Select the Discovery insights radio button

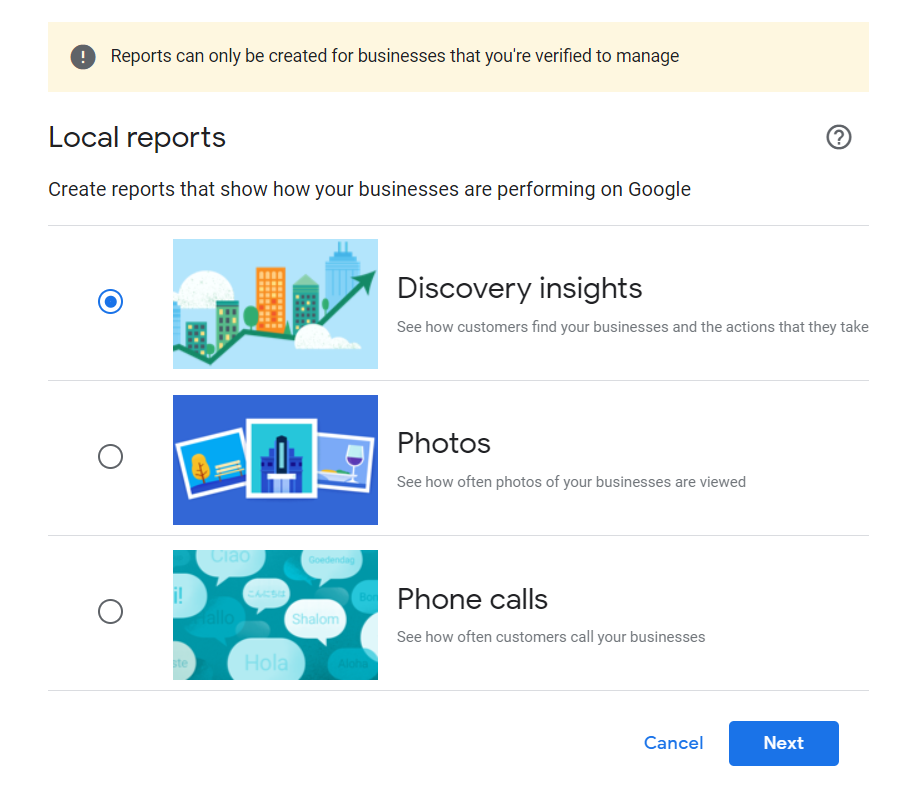point(111,302)
